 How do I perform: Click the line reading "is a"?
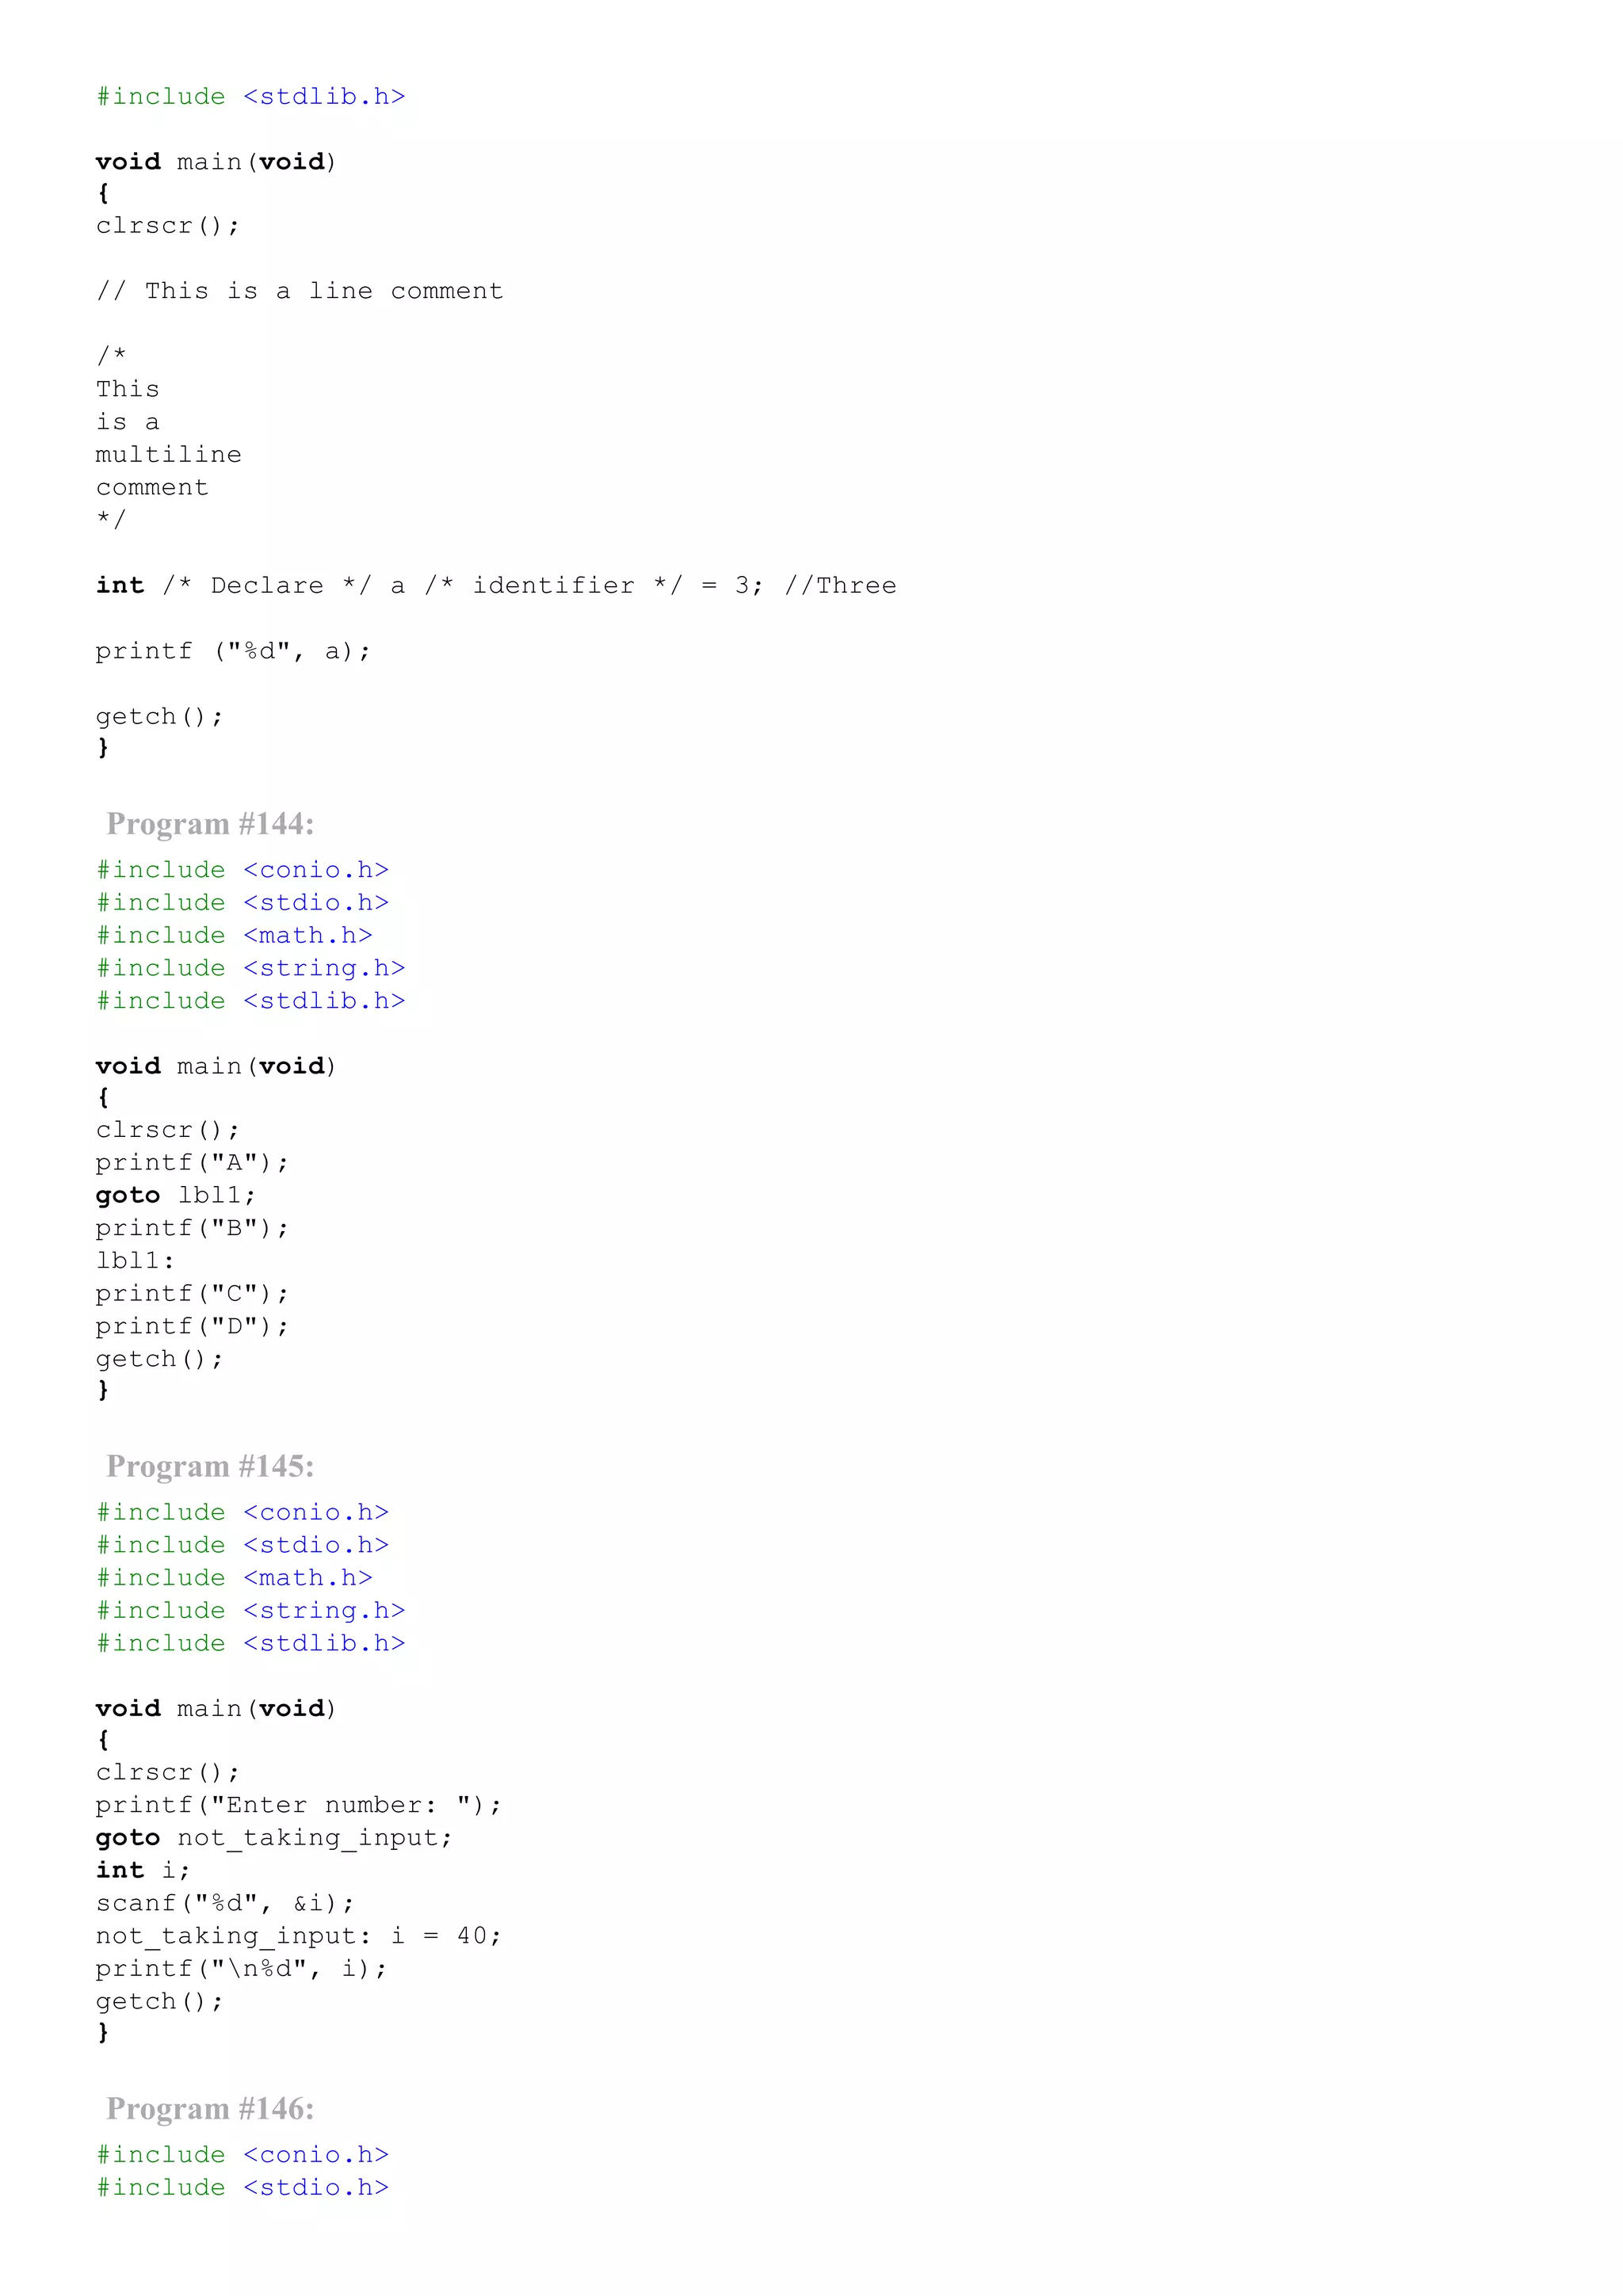point(128,422)
